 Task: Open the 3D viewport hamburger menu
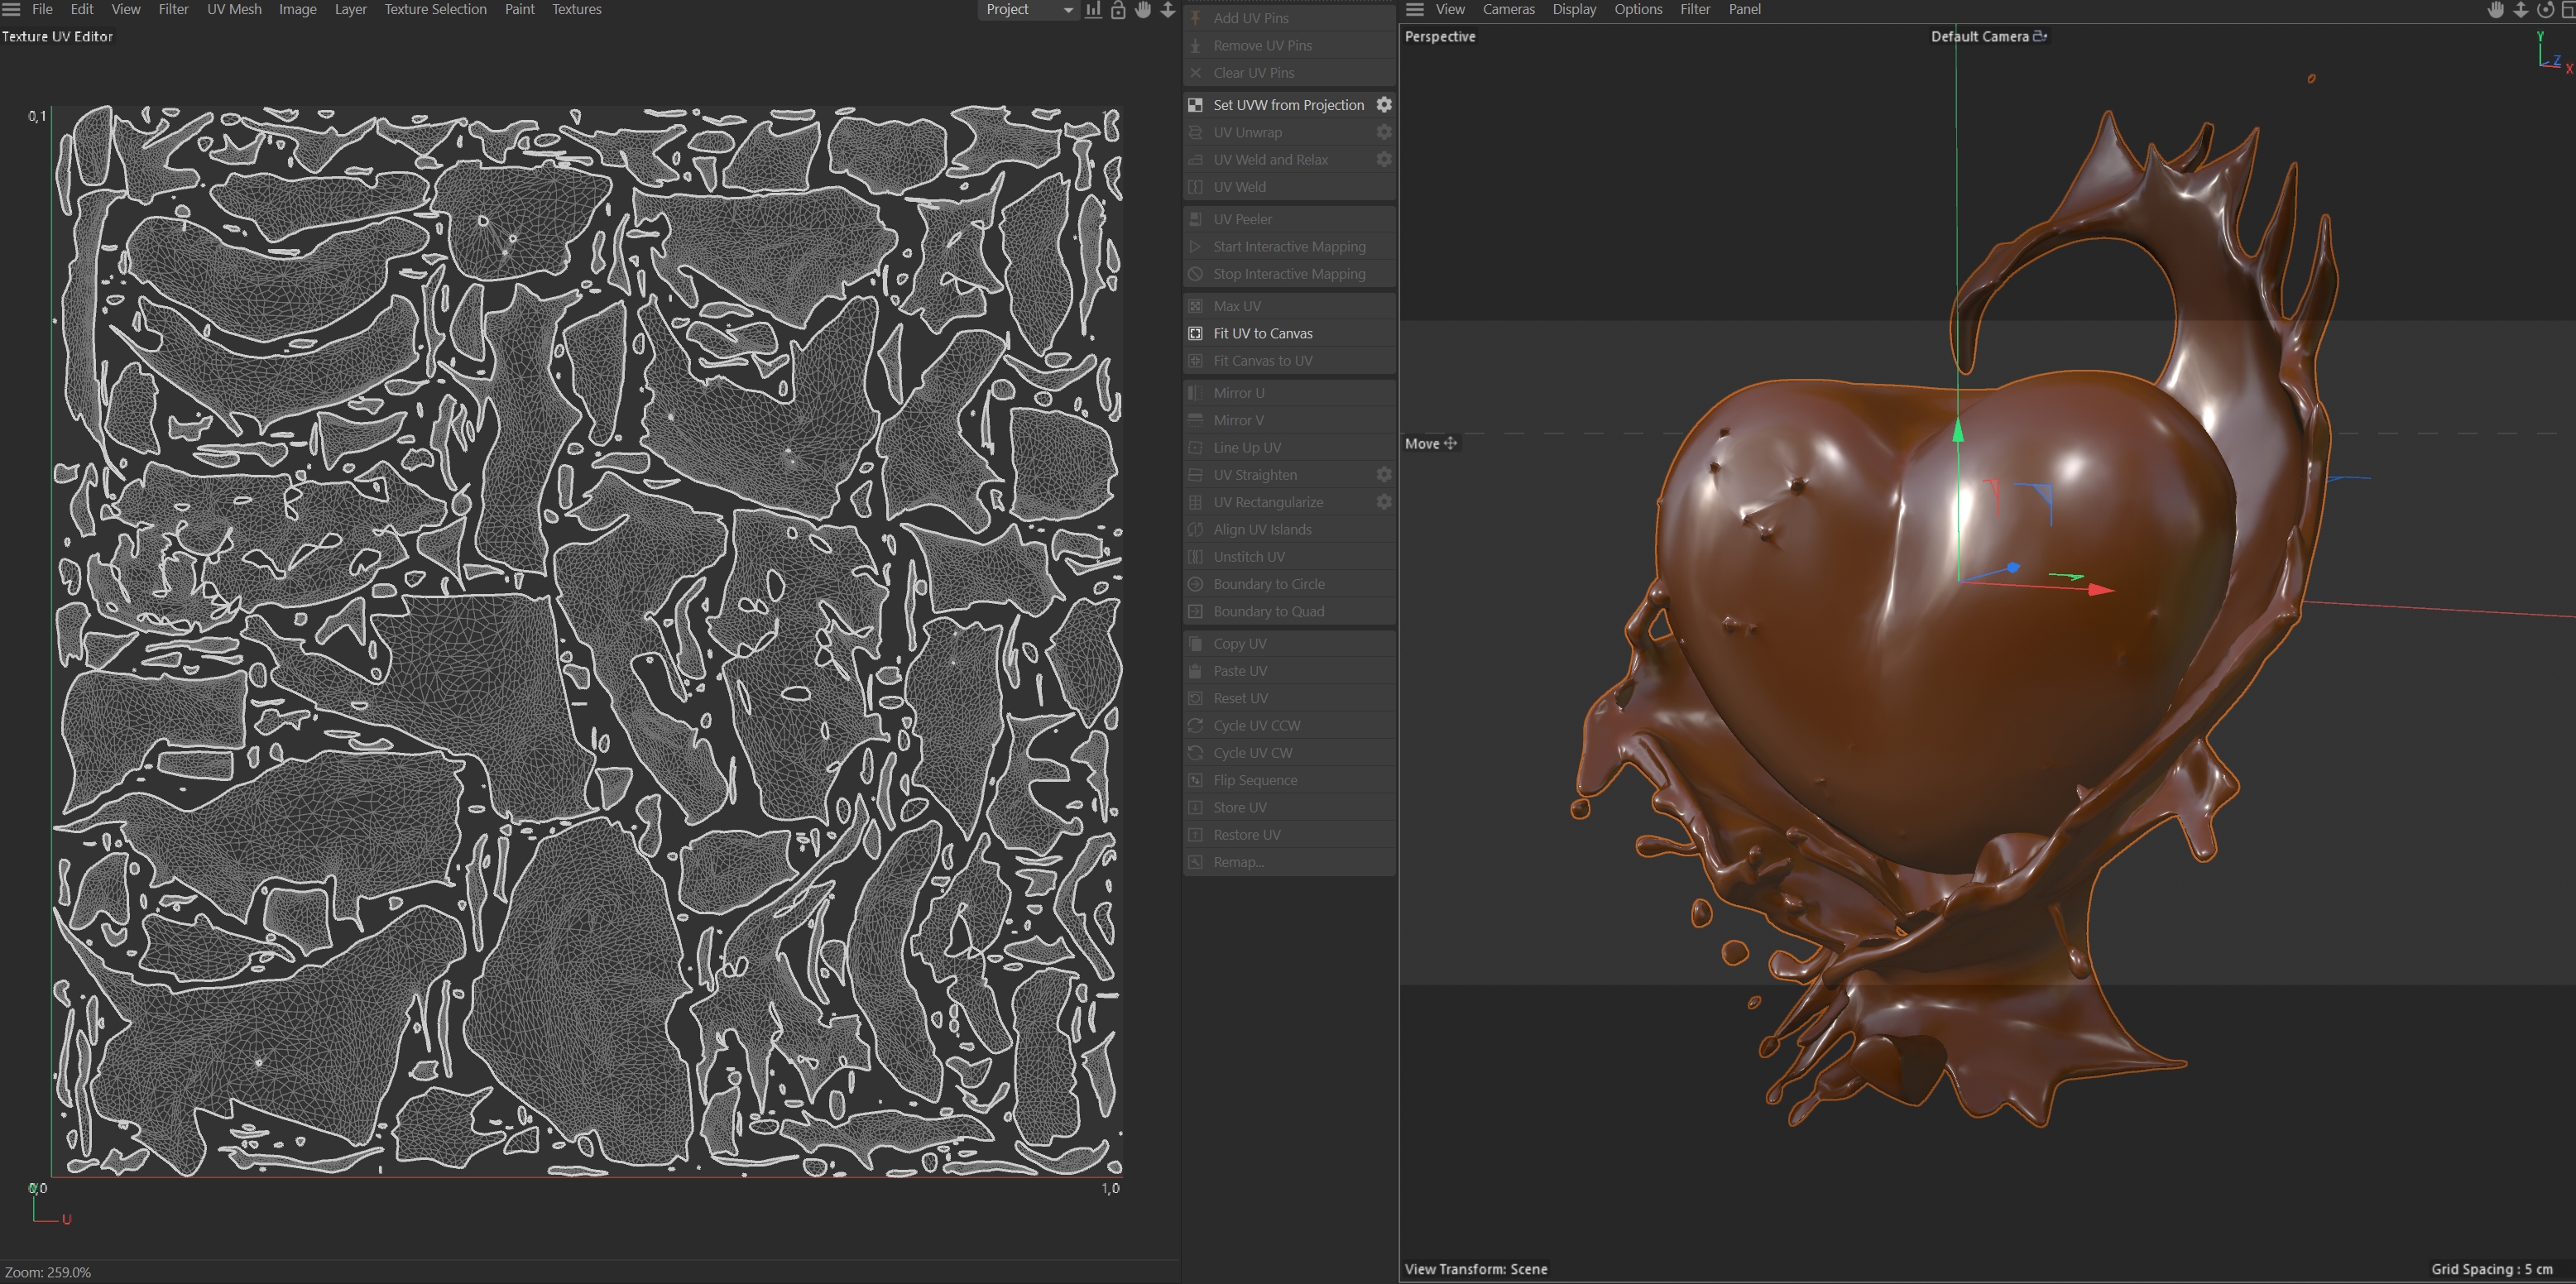tap(1414, 10)
